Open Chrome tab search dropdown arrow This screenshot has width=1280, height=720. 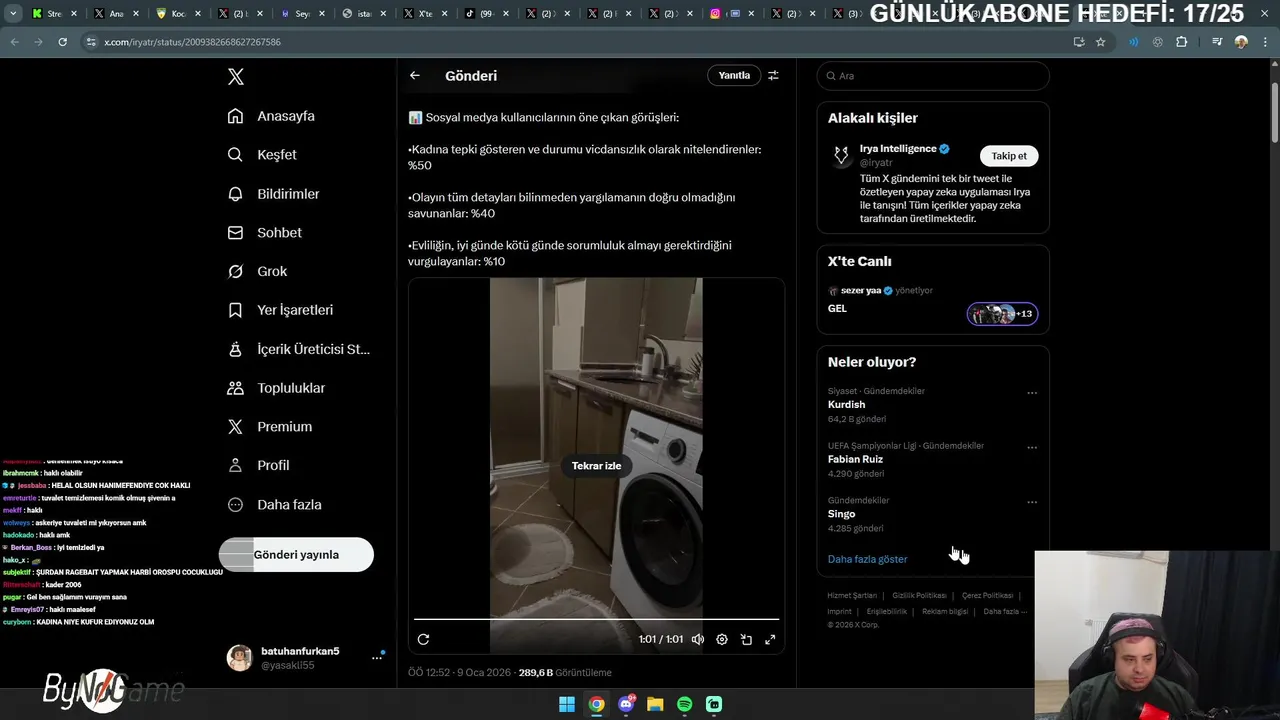pos(13,14)
